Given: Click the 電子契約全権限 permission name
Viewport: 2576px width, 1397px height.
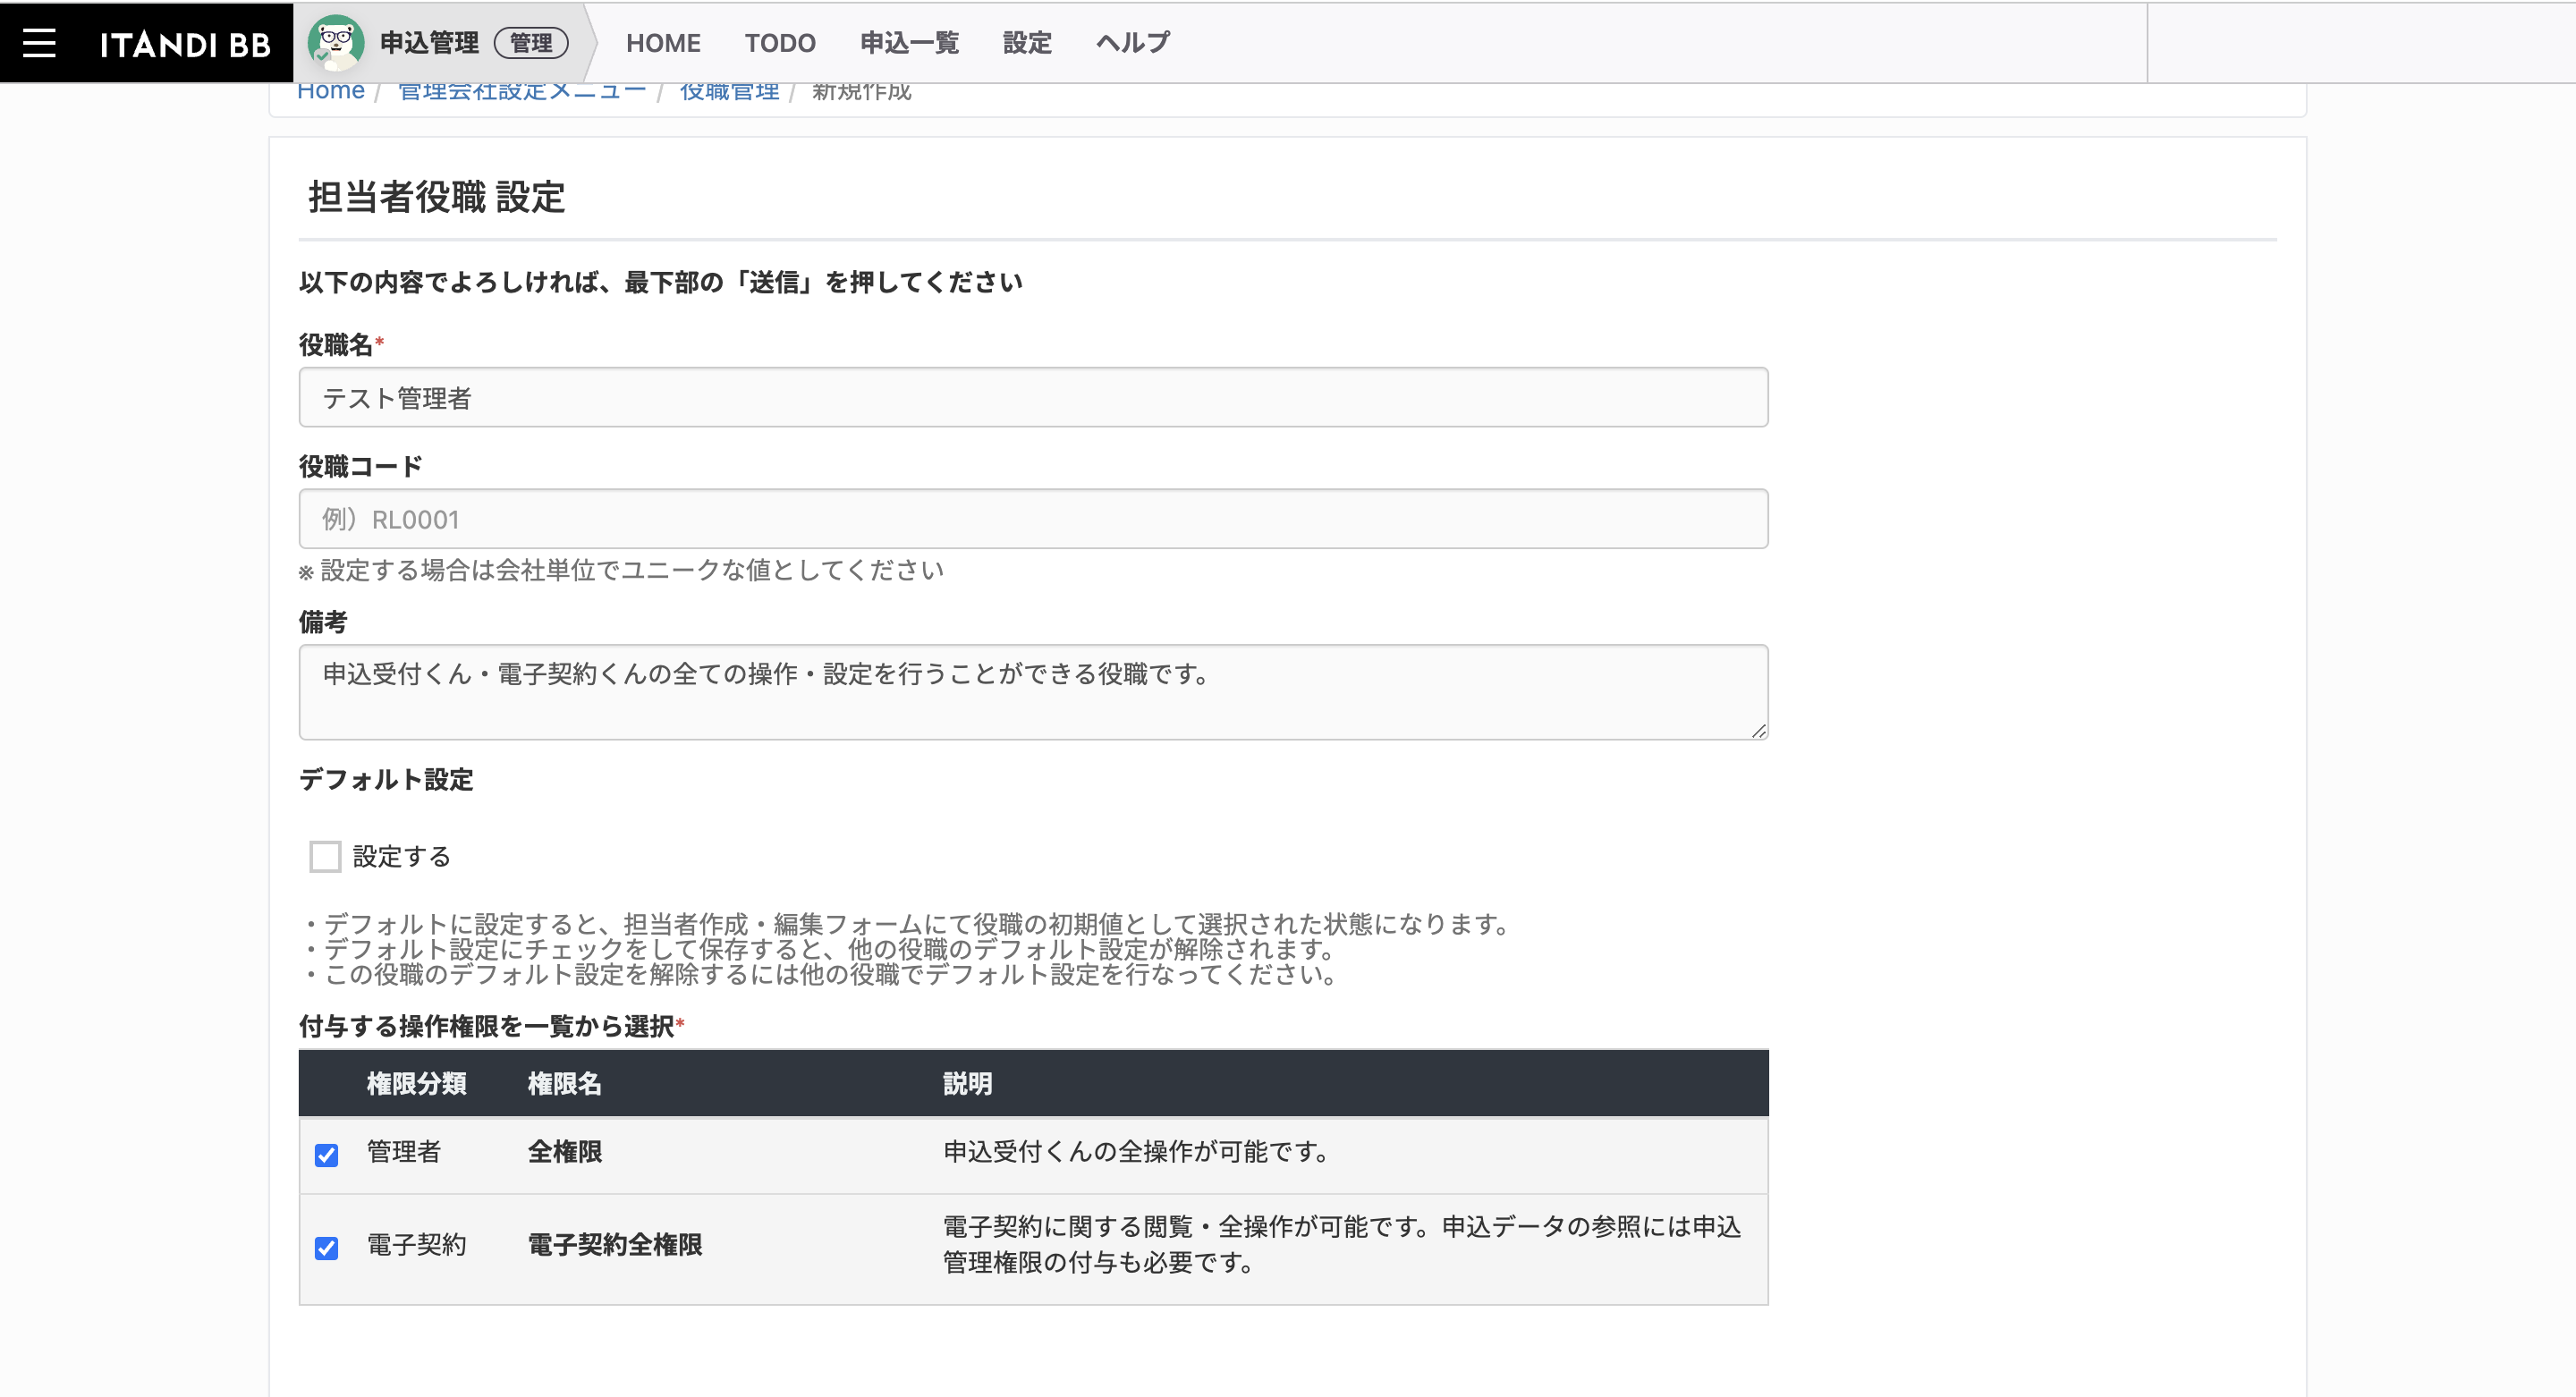Looking at the screenshot, I should click(615, 1244).
